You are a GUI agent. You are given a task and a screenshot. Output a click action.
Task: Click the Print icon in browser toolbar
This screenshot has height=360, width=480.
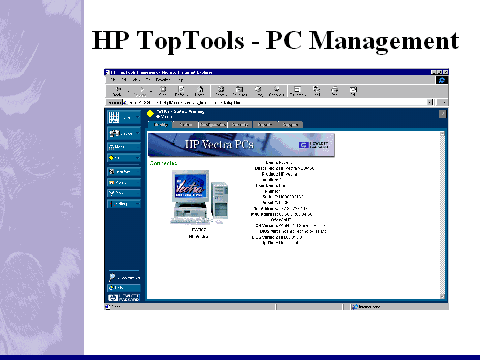pos(334,91)
